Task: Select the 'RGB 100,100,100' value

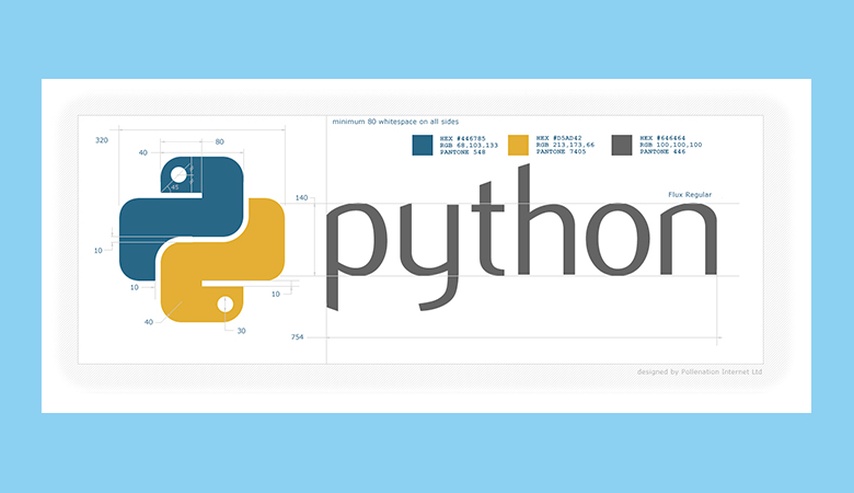Action: tap(671, 145)
